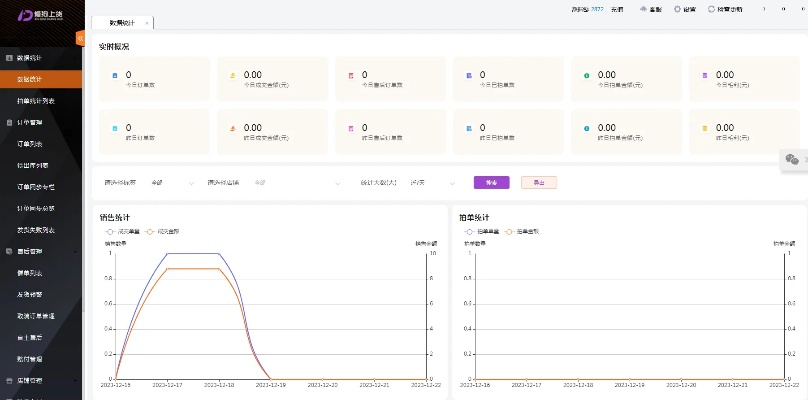
Task: Toggle blue 成交单量 series in sales chart legend
Action: pos(120,232)
